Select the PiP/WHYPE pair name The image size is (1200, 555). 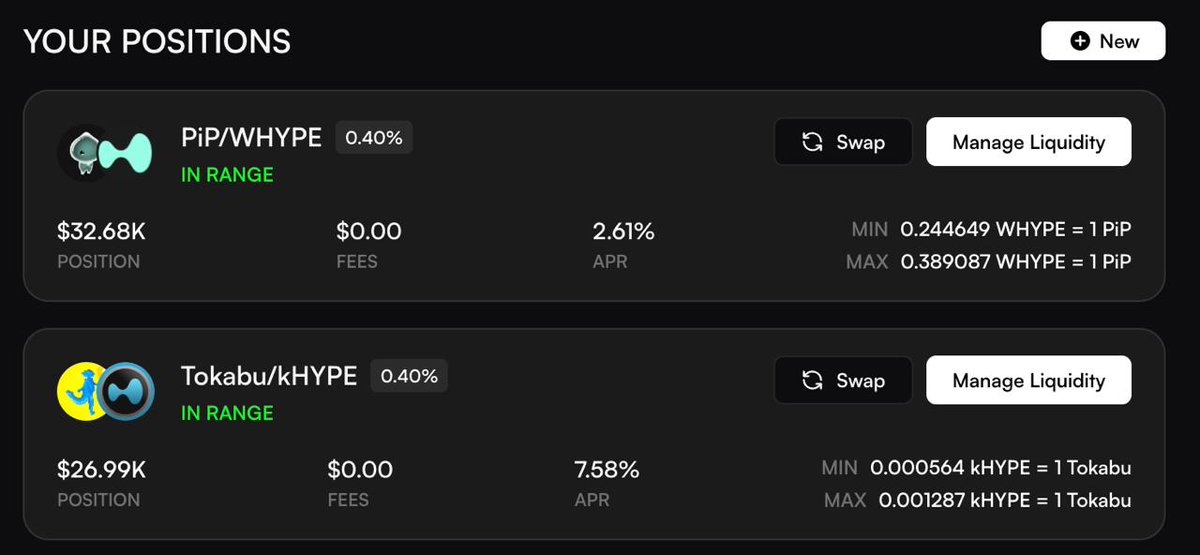point(251,137)
